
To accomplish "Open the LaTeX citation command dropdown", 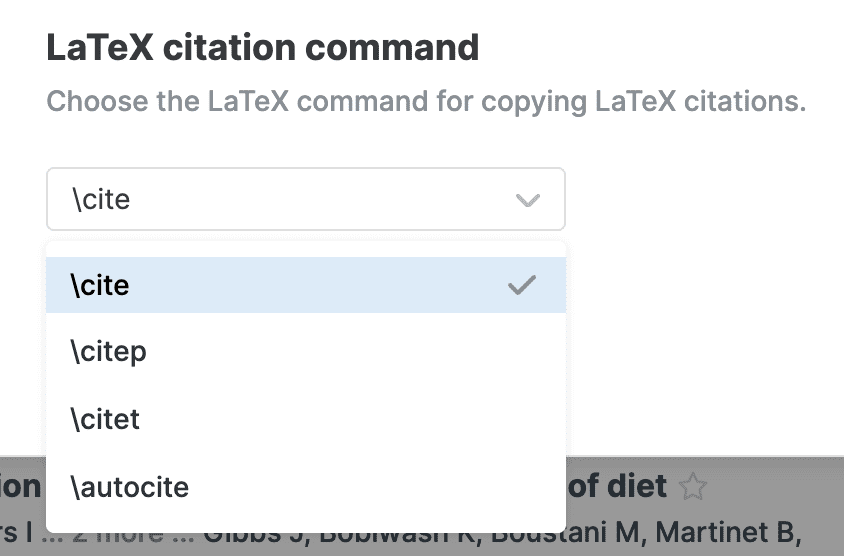I will pos(305,199).
